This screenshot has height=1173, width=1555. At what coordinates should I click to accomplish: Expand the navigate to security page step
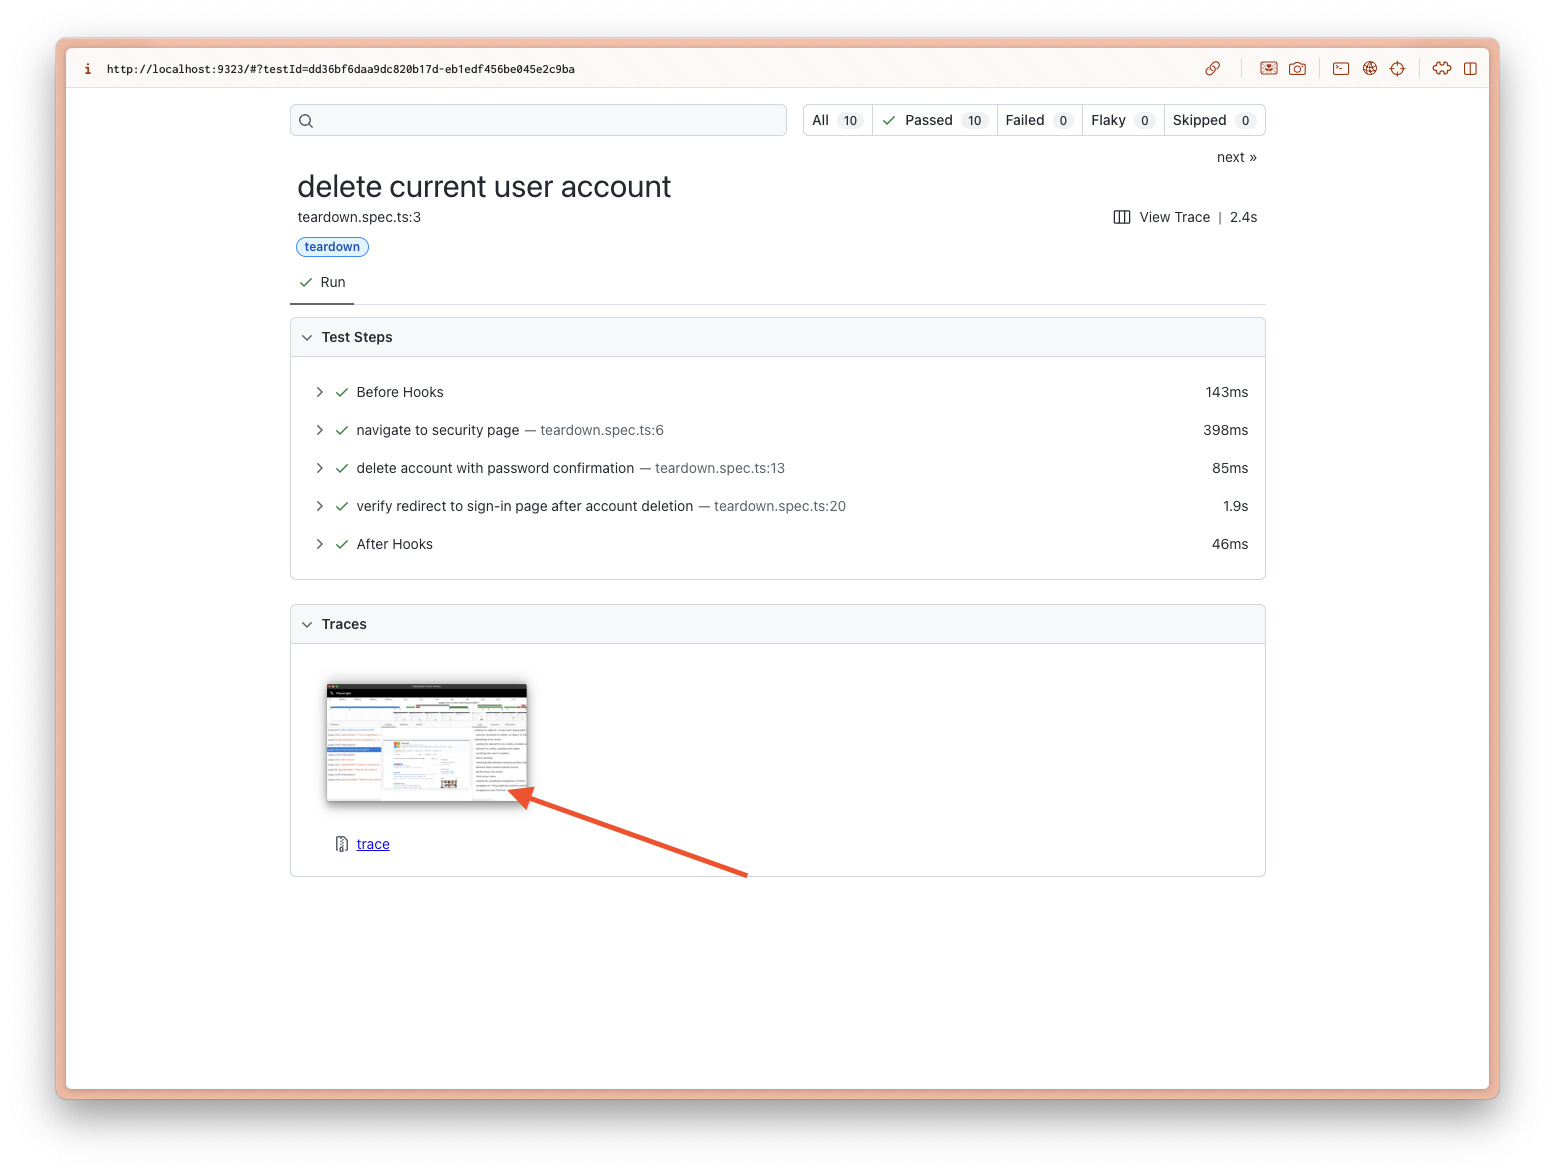320,430
